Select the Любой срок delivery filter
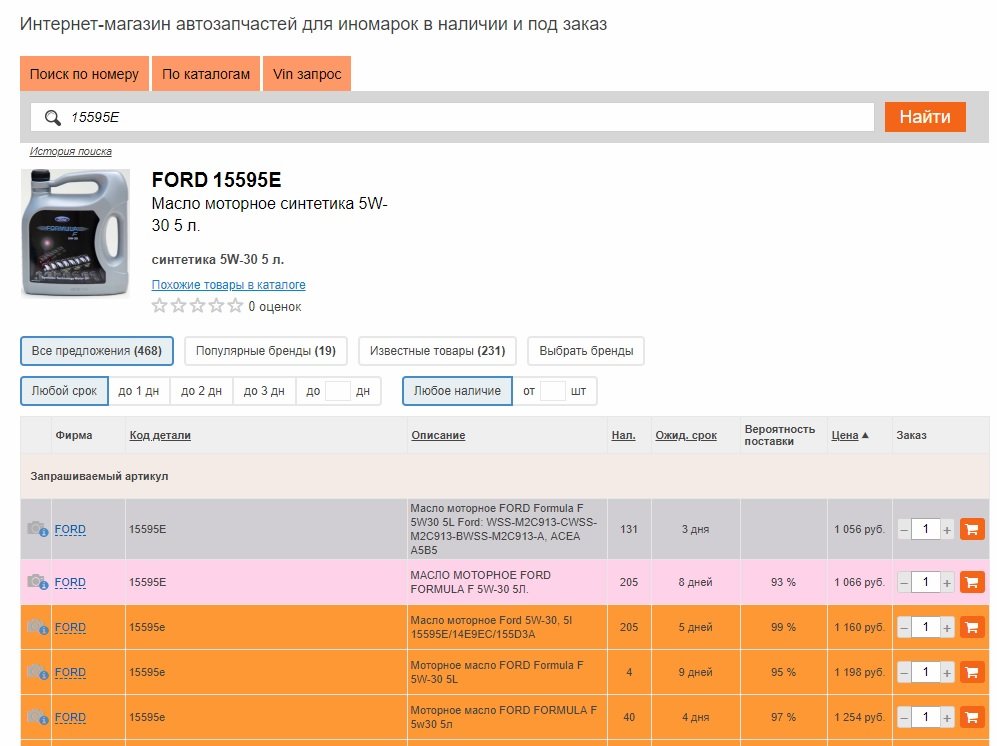 [64, 391]
